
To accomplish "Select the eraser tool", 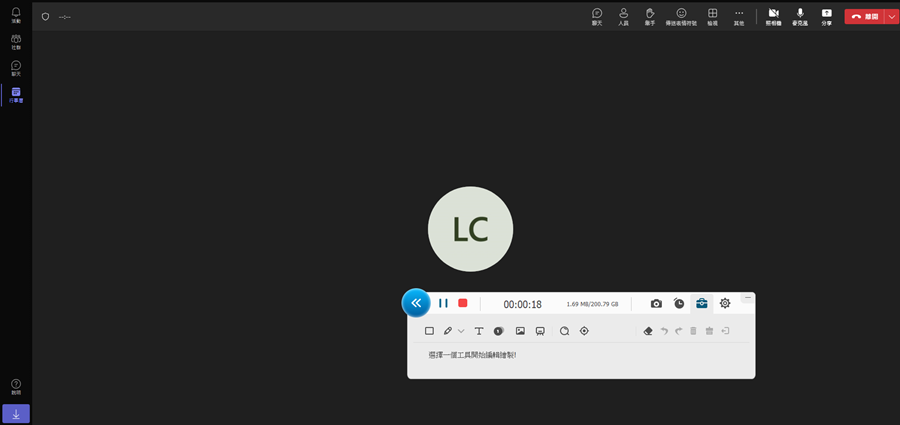I will (x=648, y=331).
